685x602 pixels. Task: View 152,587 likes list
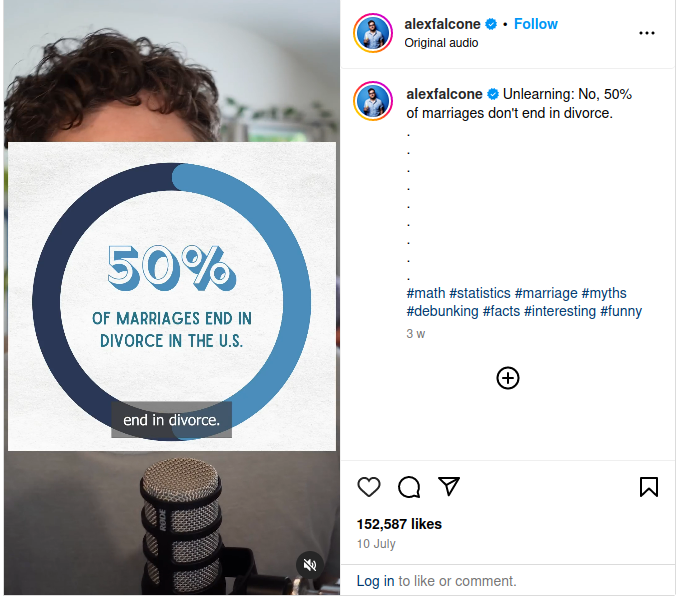pos(399,524)
